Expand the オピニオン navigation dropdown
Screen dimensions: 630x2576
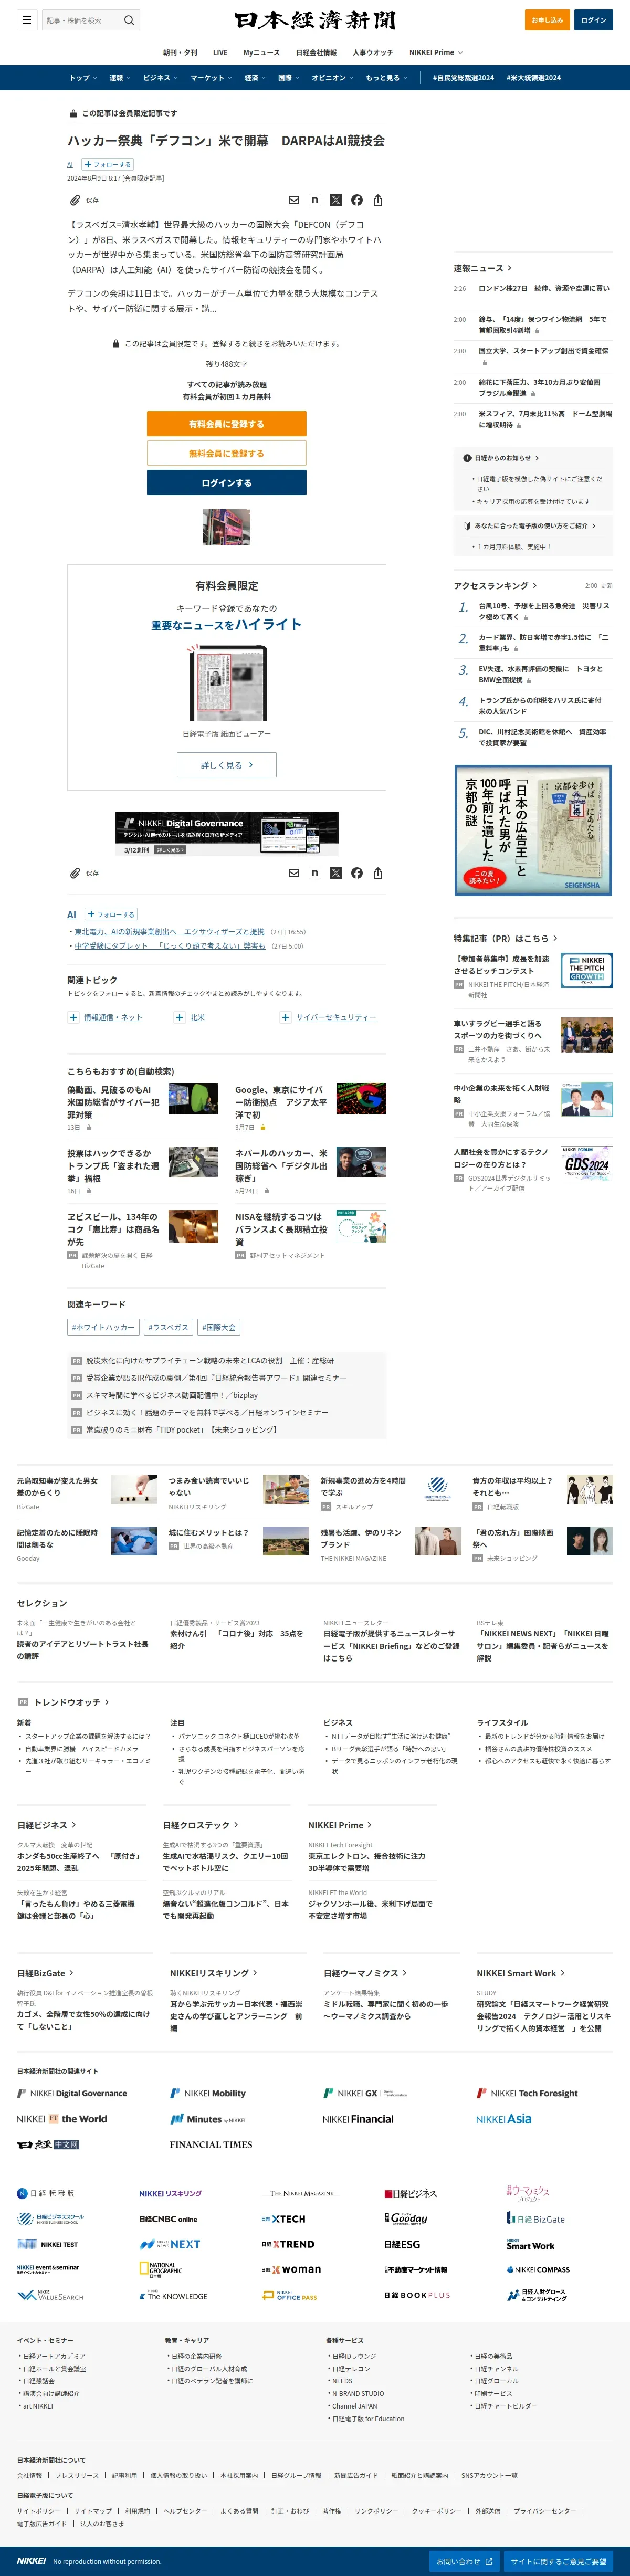point(332,78)
